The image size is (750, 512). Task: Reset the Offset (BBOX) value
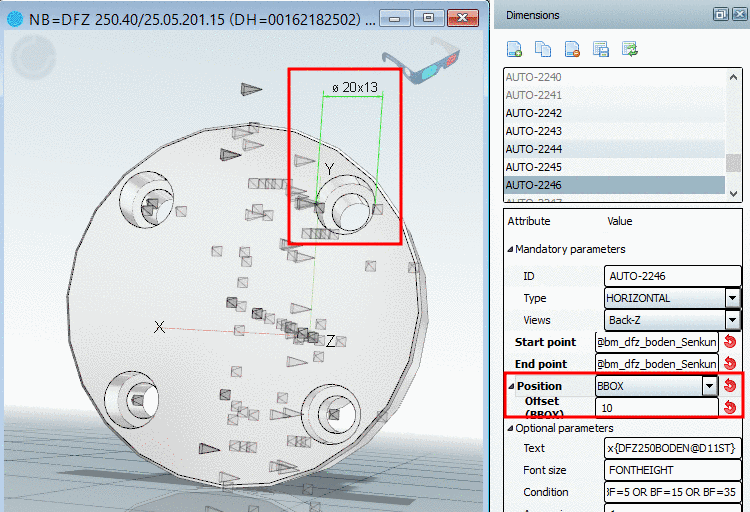coord(730,407)
